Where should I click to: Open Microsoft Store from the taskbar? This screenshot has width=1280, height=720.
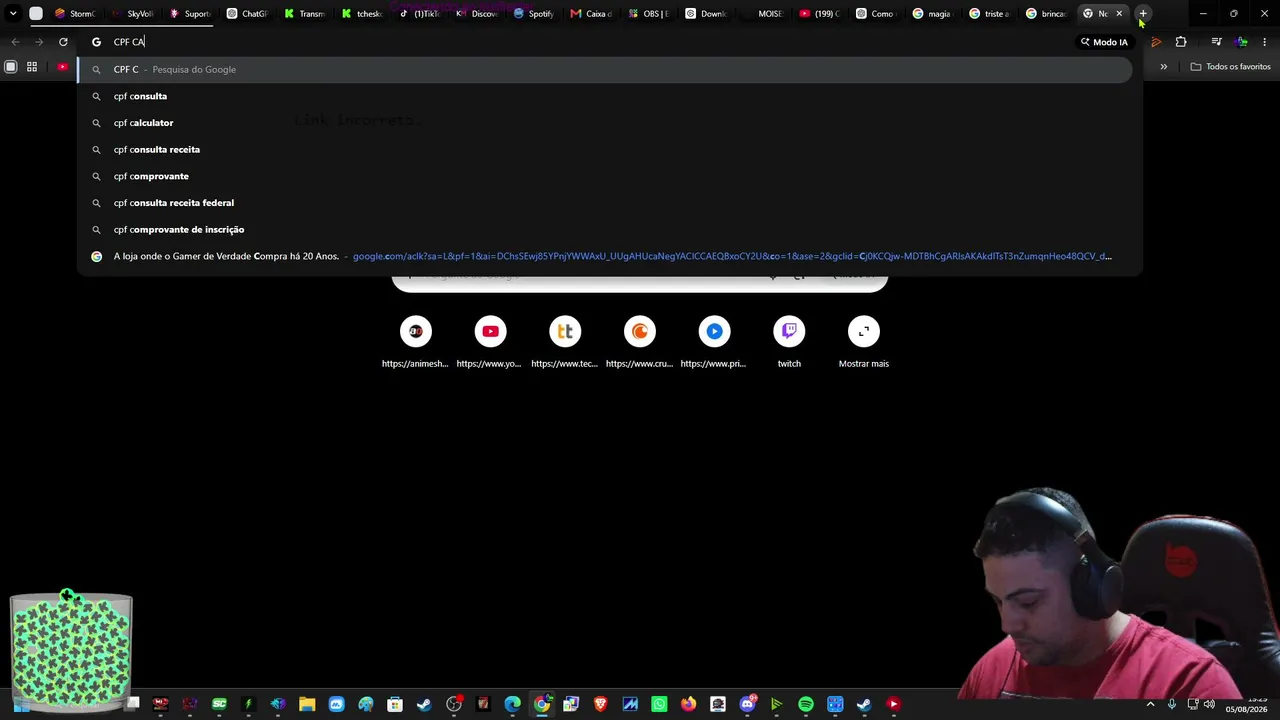(395, 704)
